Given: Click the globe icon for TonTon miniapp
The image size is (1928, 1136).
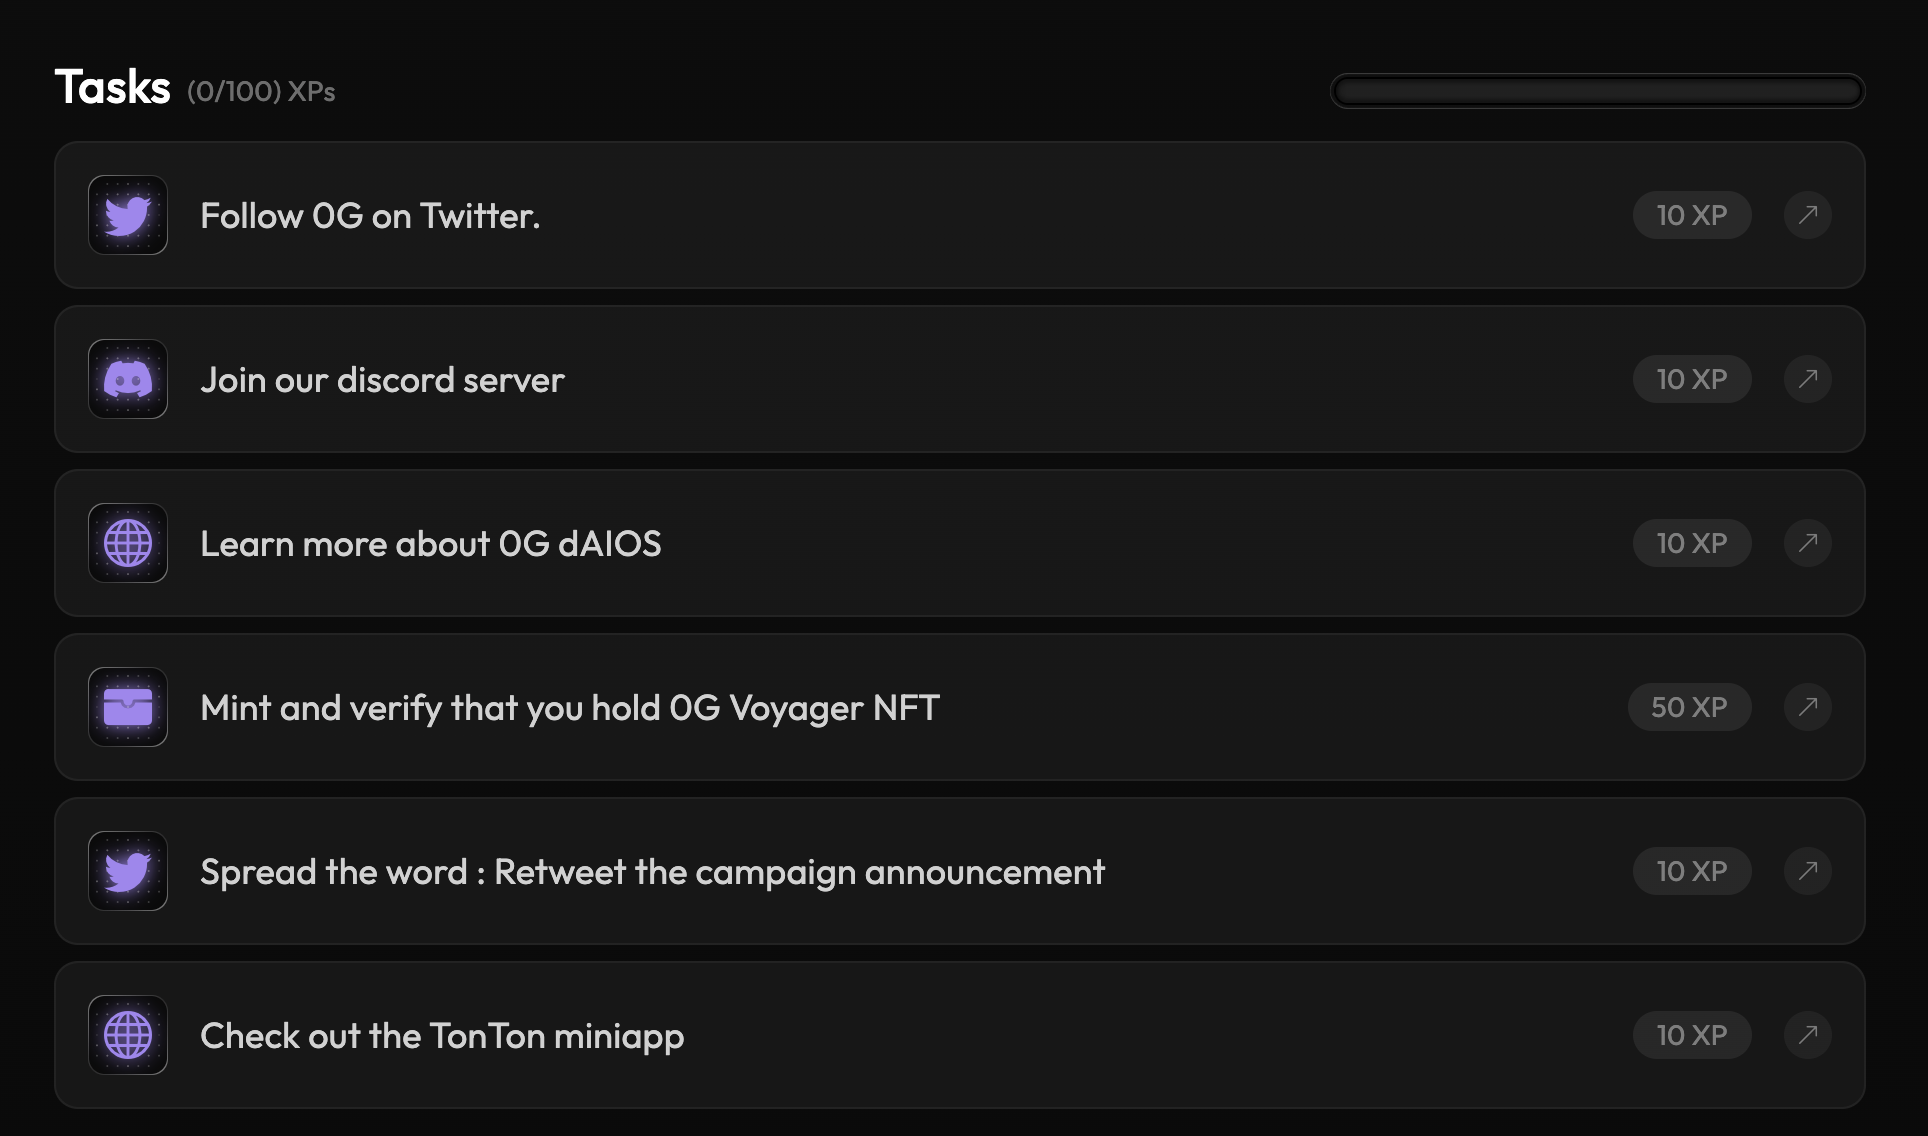Looking at the screenshot, I should (x=128, y=1035).
